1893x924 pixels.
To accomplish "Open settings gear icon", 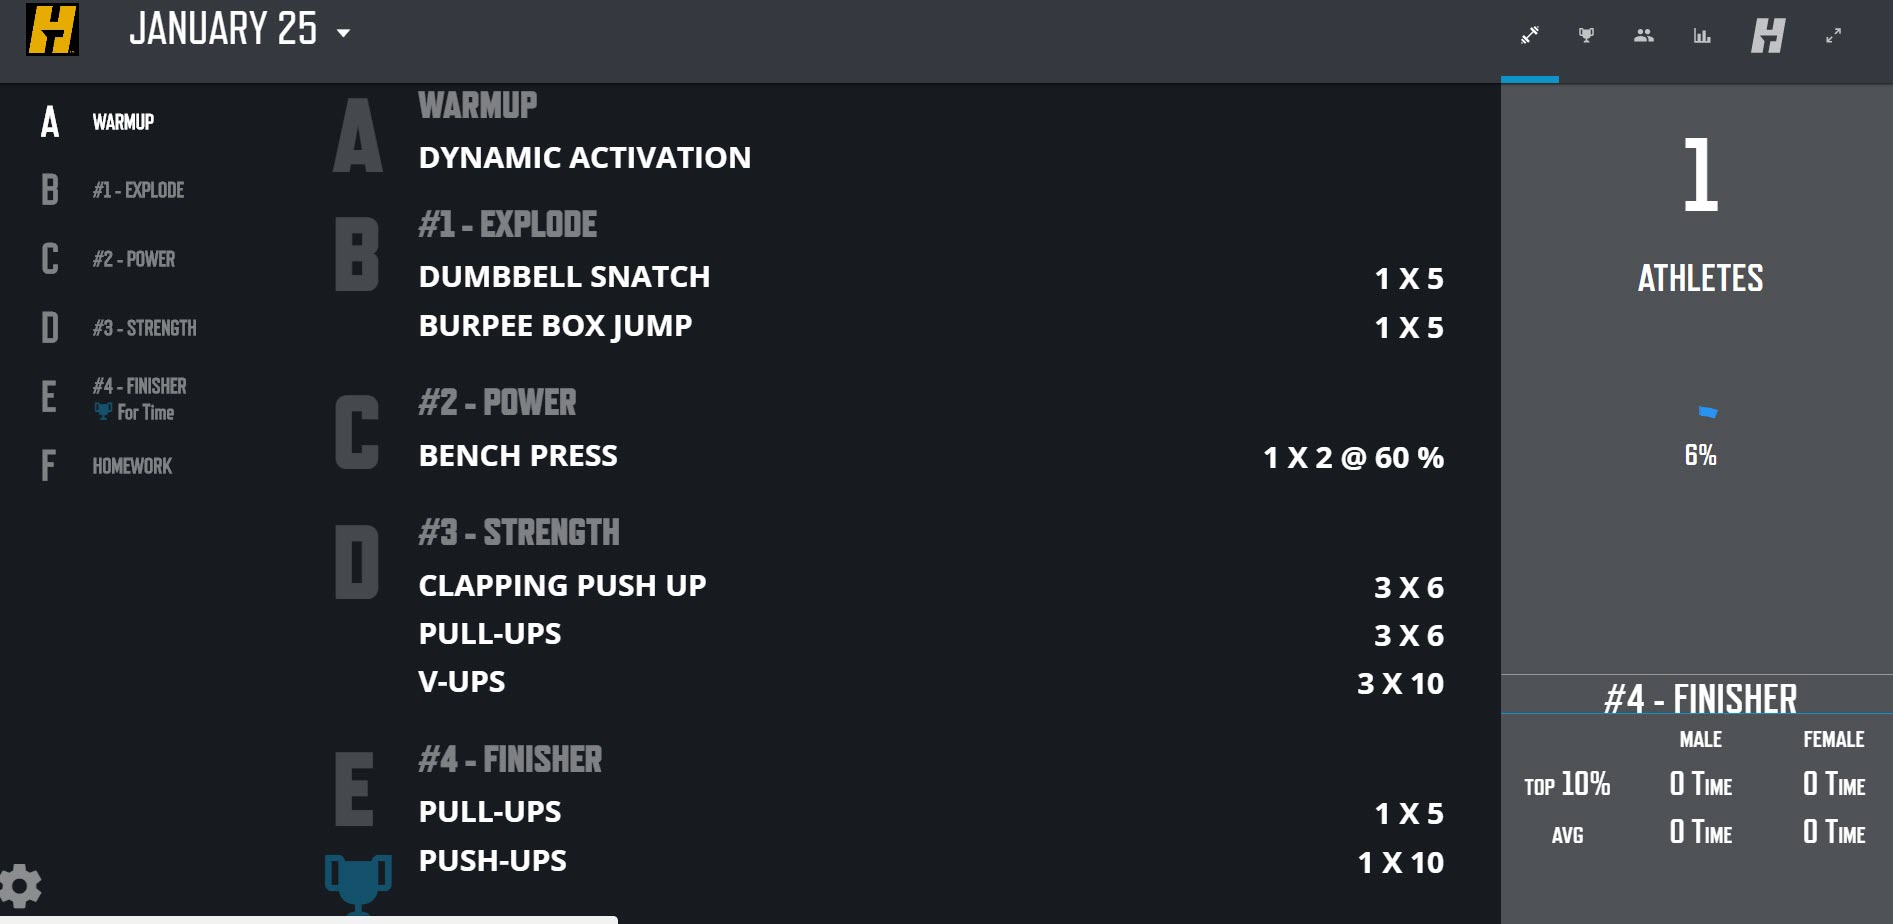I will pos(20,885).
